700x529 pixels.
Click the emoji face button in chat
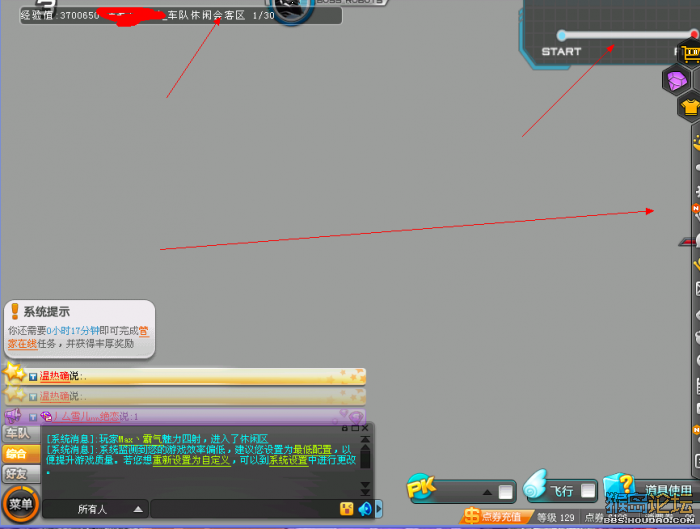tap(346, 508)
